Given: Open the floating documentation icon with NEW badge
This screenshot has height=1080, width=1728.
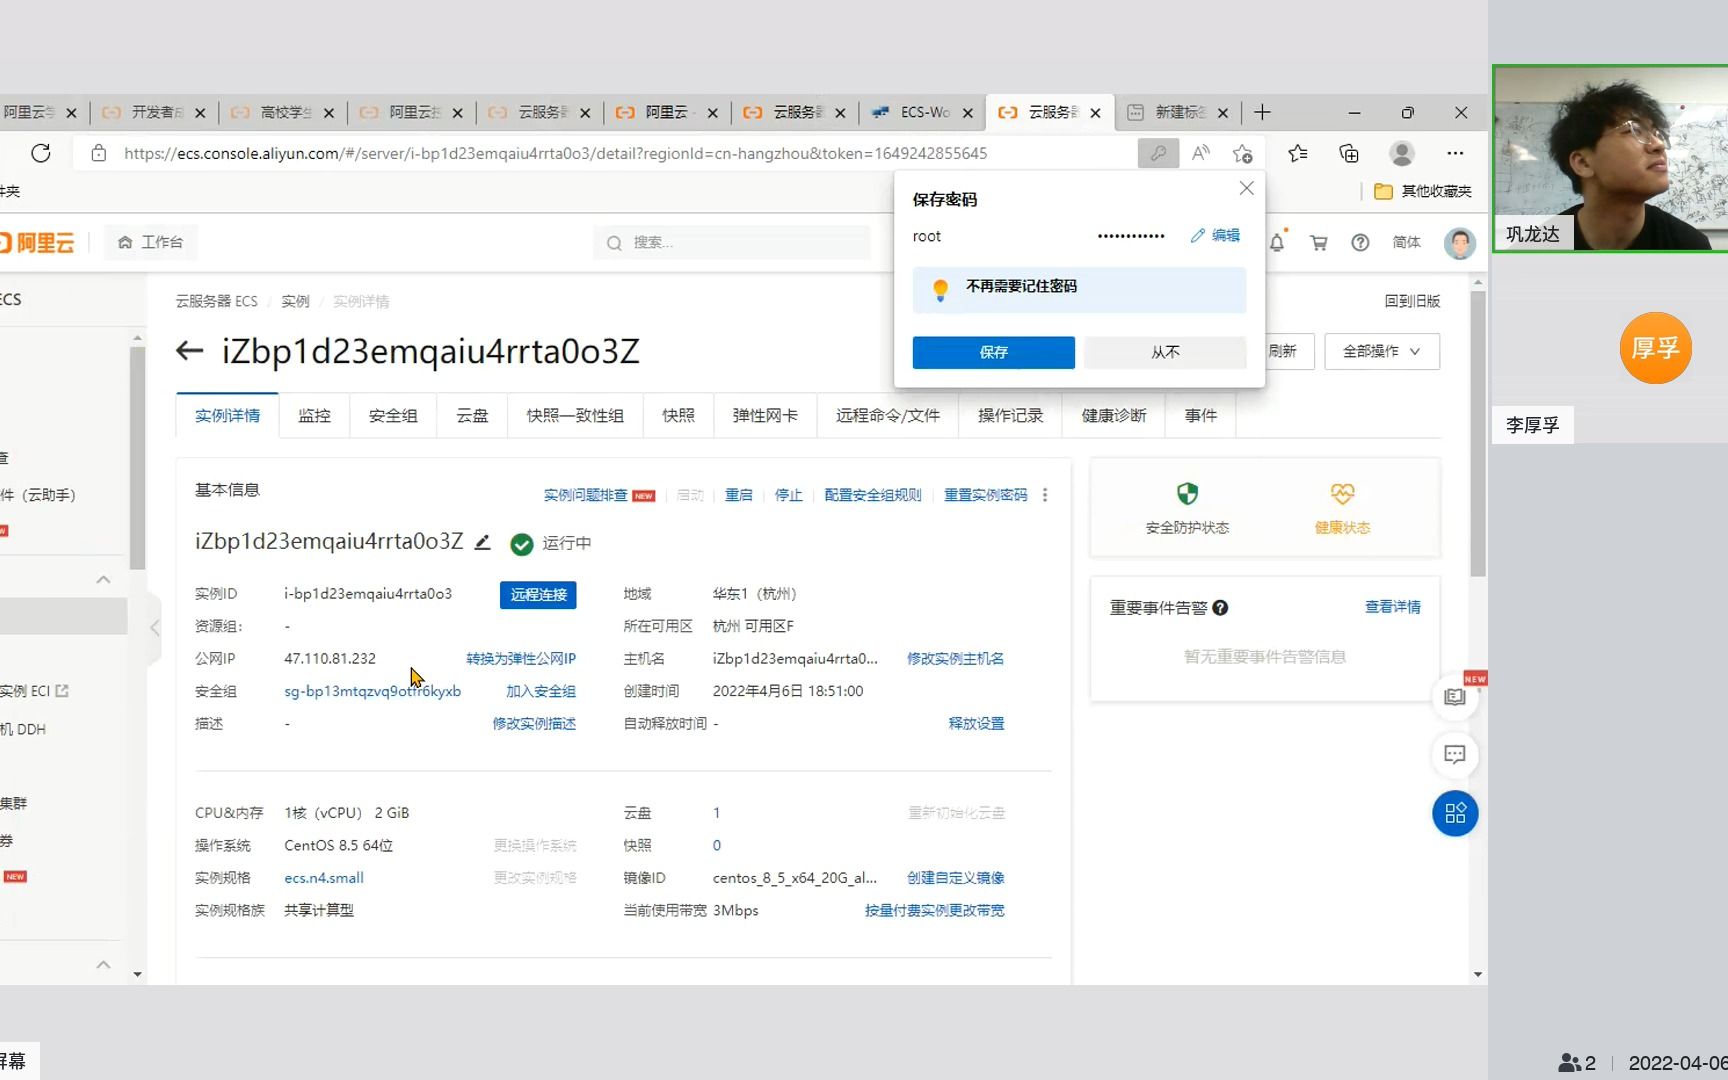Looking at the screenshot, I should point(1455,696).
